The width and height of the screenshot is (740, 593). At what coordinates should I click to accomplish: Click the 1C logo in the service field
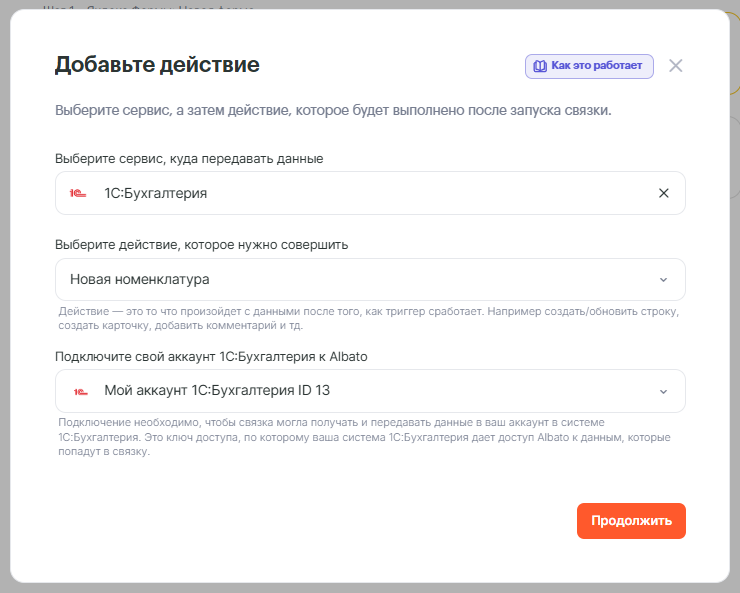click(79, 193)
